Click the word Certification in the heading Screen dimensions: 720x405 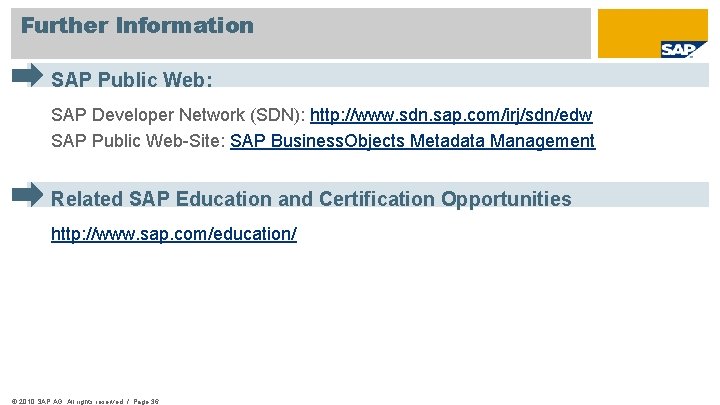pyautogui.click(x=376, y=198)
